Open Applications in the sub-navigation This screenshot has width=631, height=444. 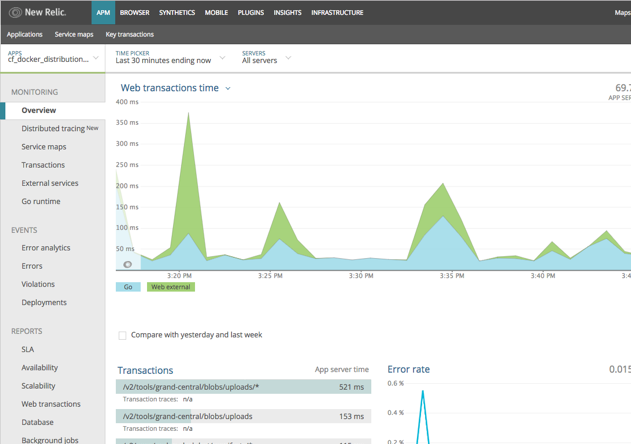pyautogui.click(x=25, y=34)
